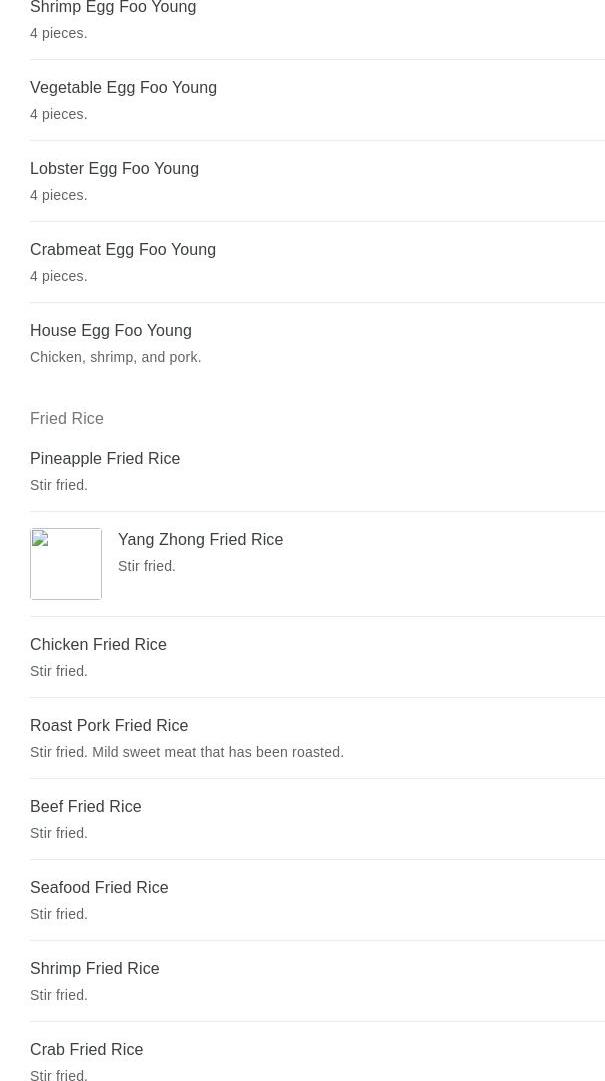Click Stir fried text under Seafood Fried Rice

pos(59,914)
